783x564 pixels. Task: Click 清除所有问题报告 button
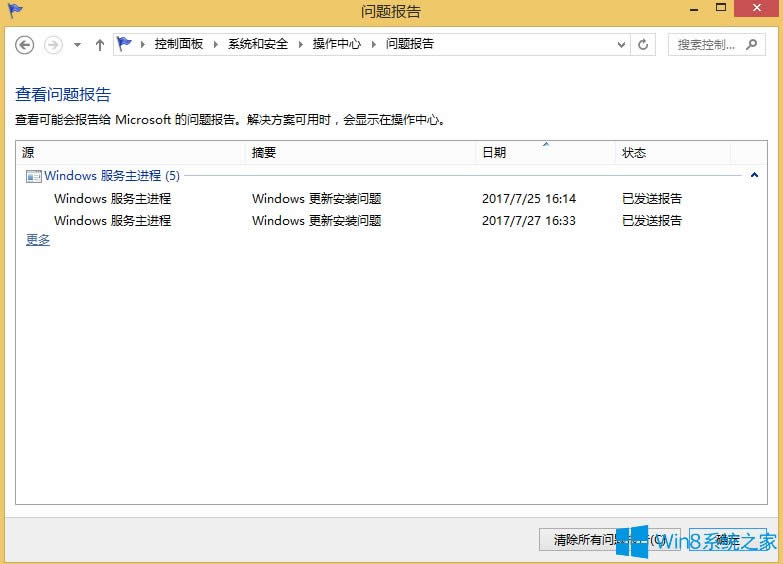(x=609, y=540)
